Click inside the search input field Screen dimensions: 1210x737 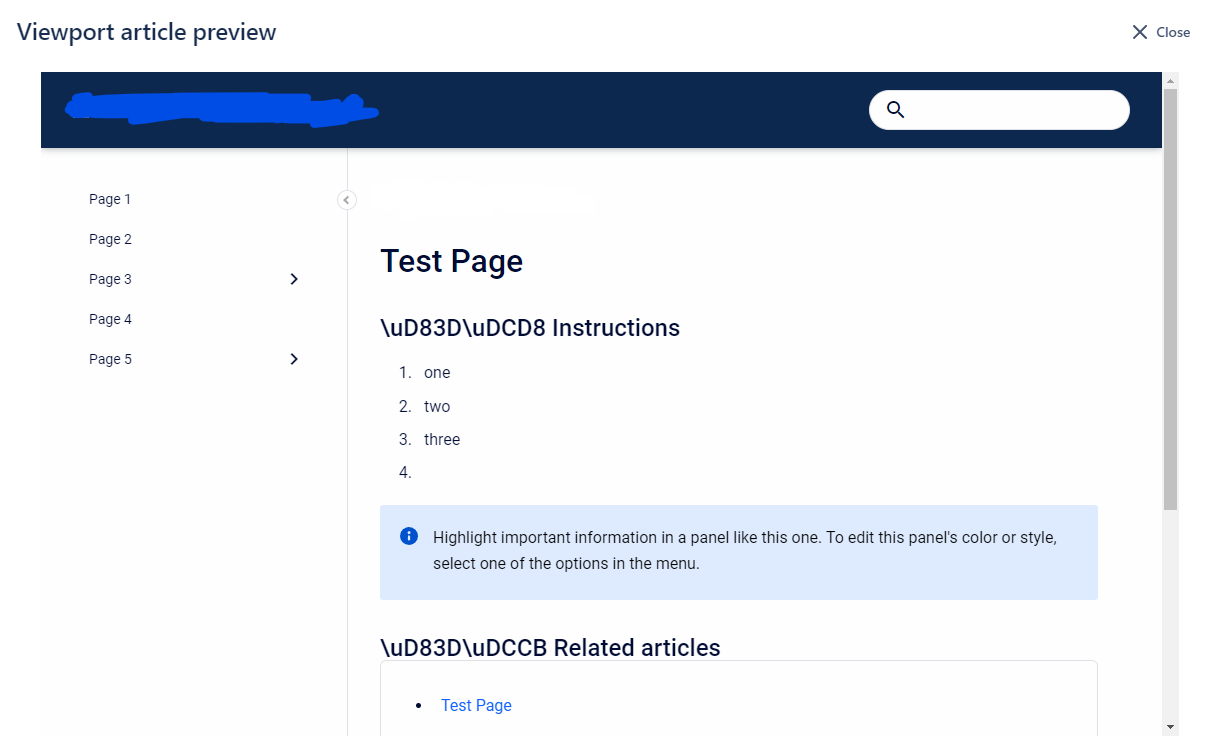pos(1000,109)
